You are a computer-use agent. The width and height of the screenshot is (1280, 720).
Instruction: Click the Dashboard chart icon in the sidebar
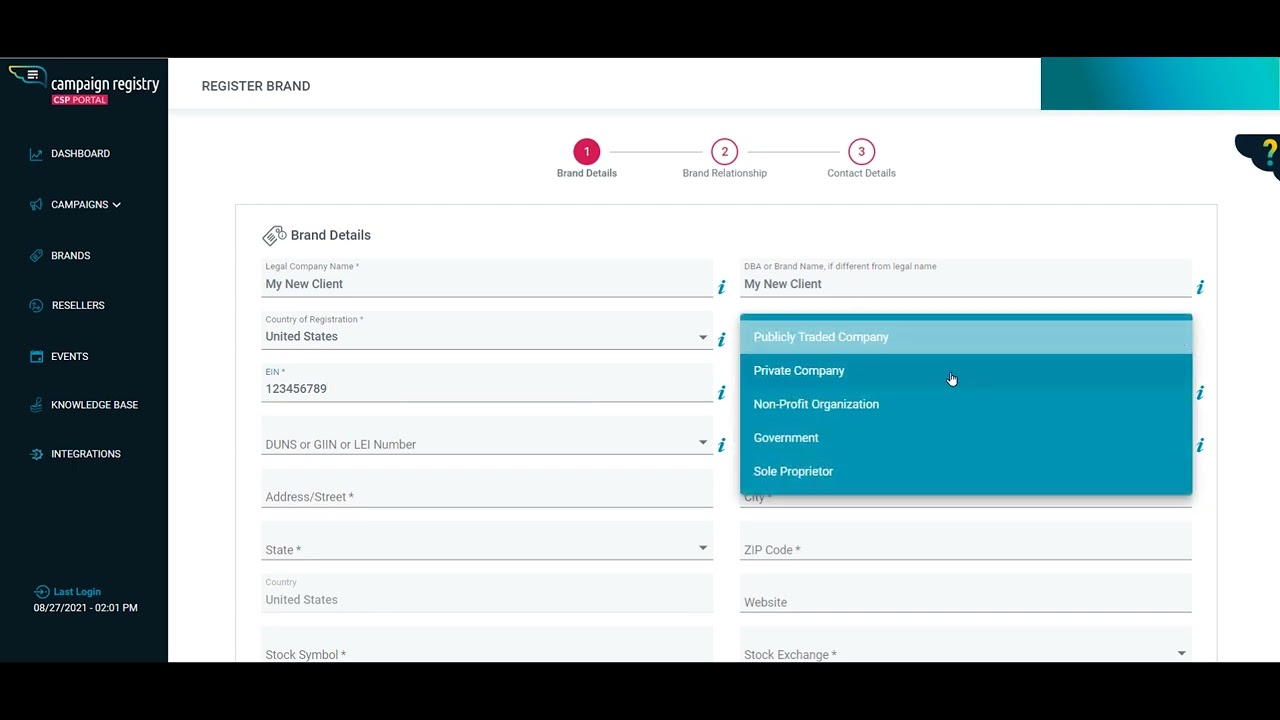(36, 154)
